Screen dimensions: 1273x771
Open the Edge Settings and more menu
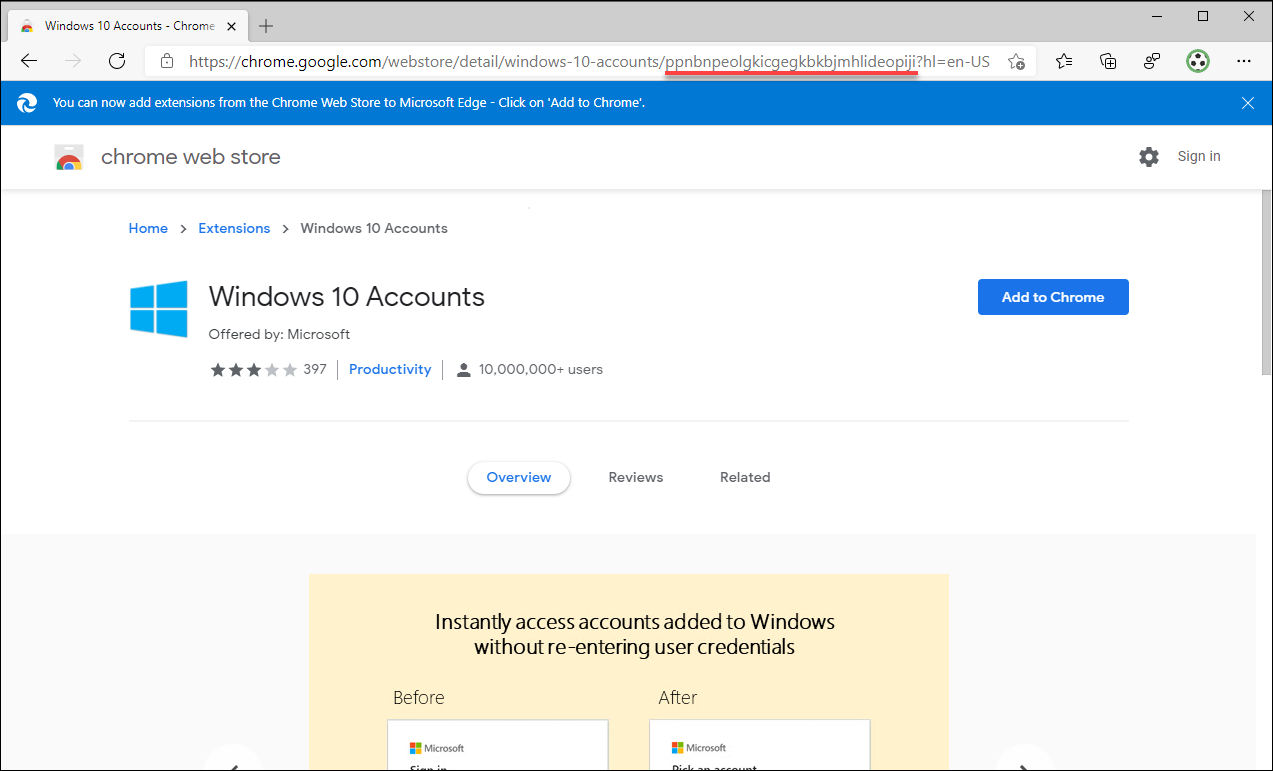(x=1244, y=61)
